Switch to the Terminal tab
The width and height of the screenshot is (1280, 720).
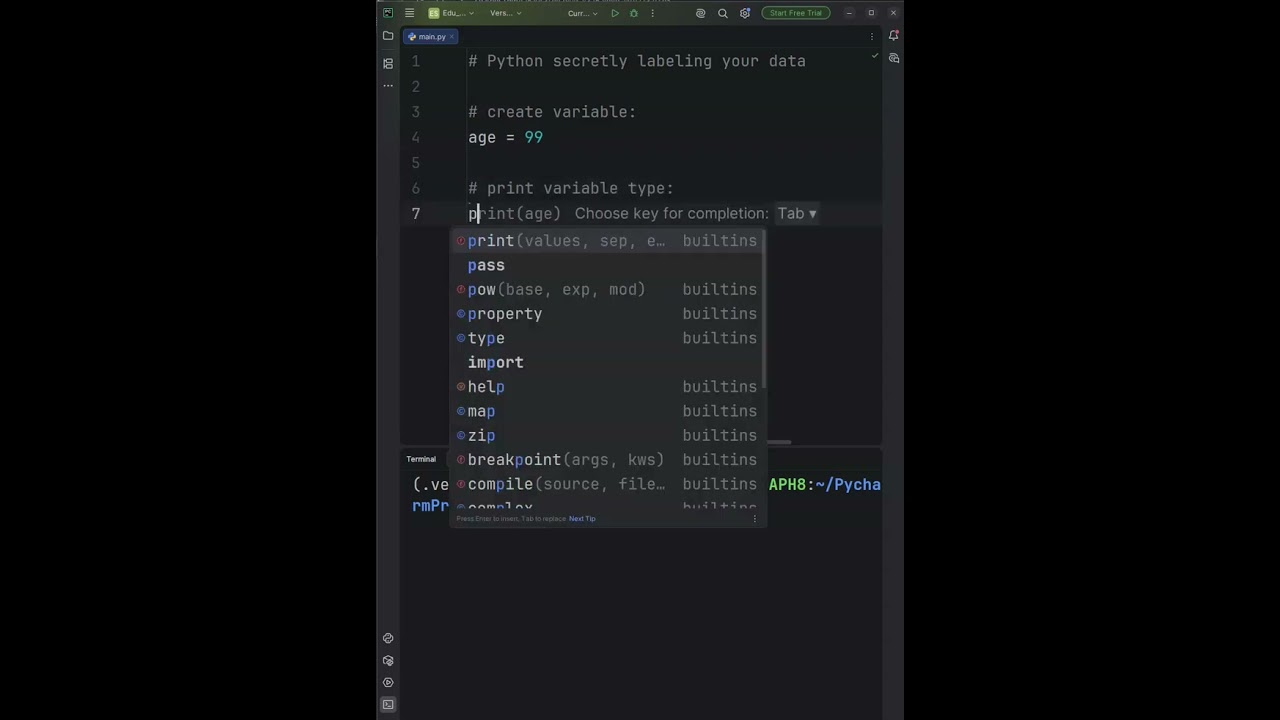pyautogui.click(x=421, y=459)
